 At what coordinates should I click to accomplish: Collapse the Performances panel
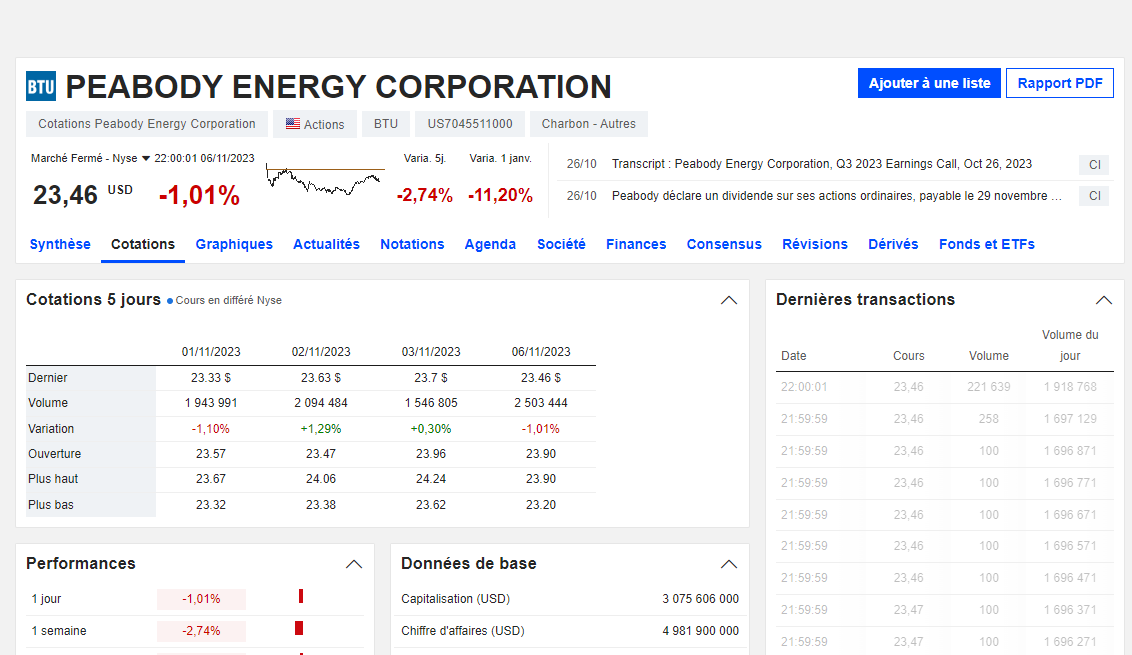pos(354,564)
